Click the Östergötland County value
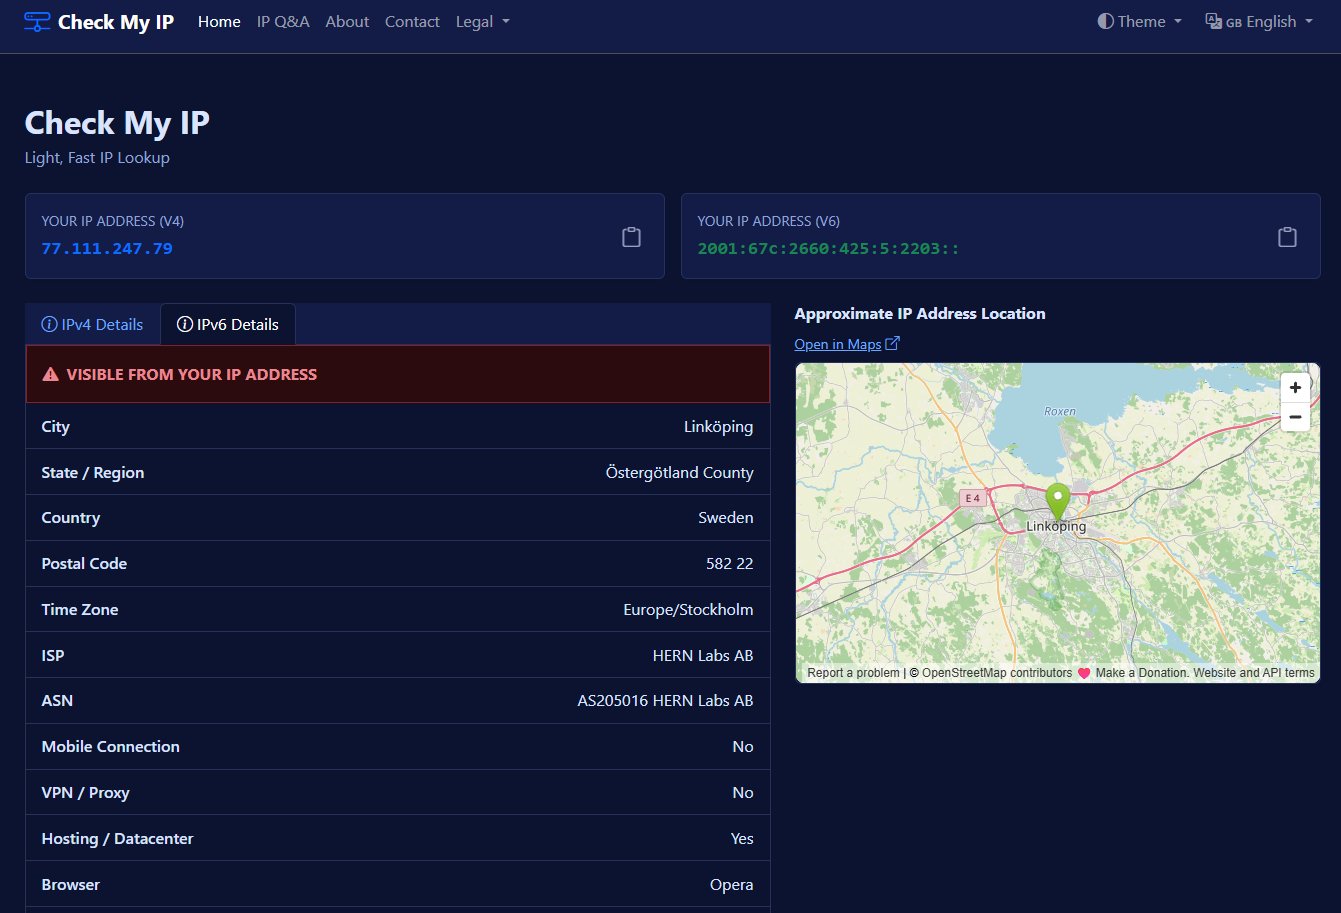 (x=680, y=472)
